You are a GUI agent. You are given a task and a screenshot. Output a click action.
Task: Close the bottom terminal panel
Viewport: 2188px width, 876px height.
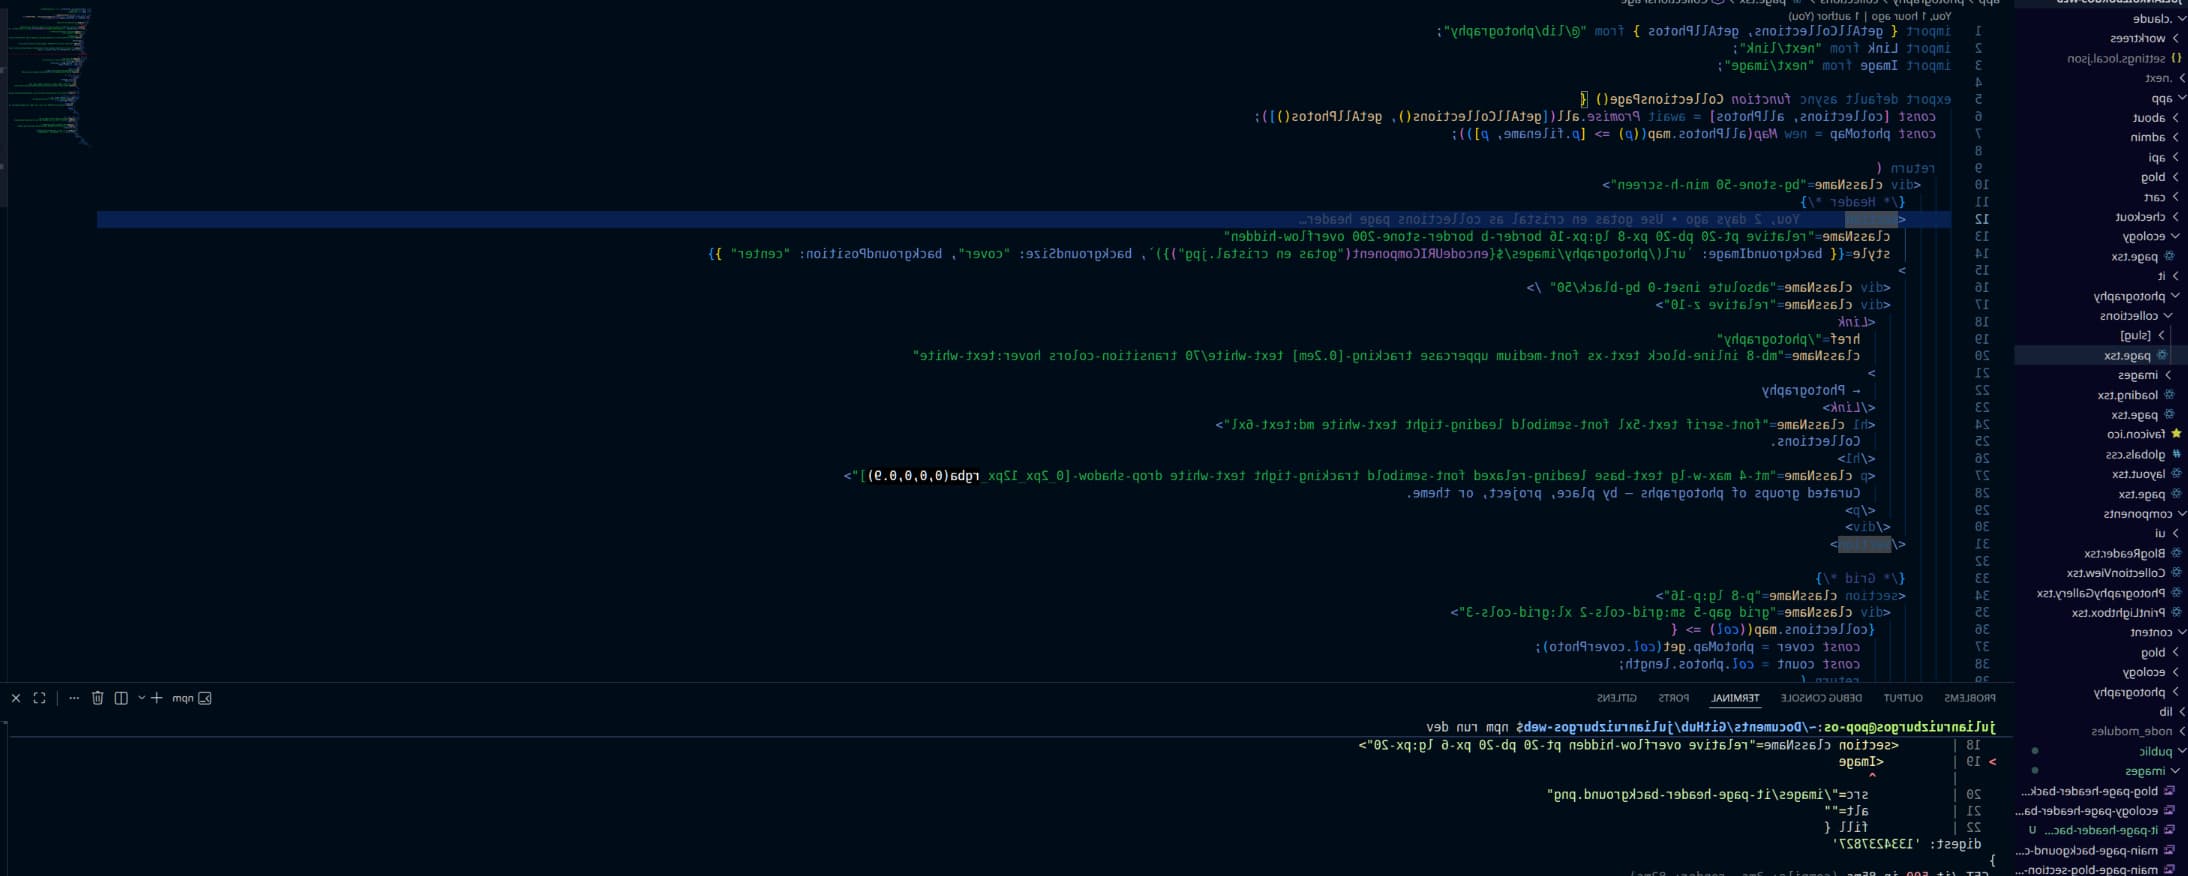(x=16, y=698)
